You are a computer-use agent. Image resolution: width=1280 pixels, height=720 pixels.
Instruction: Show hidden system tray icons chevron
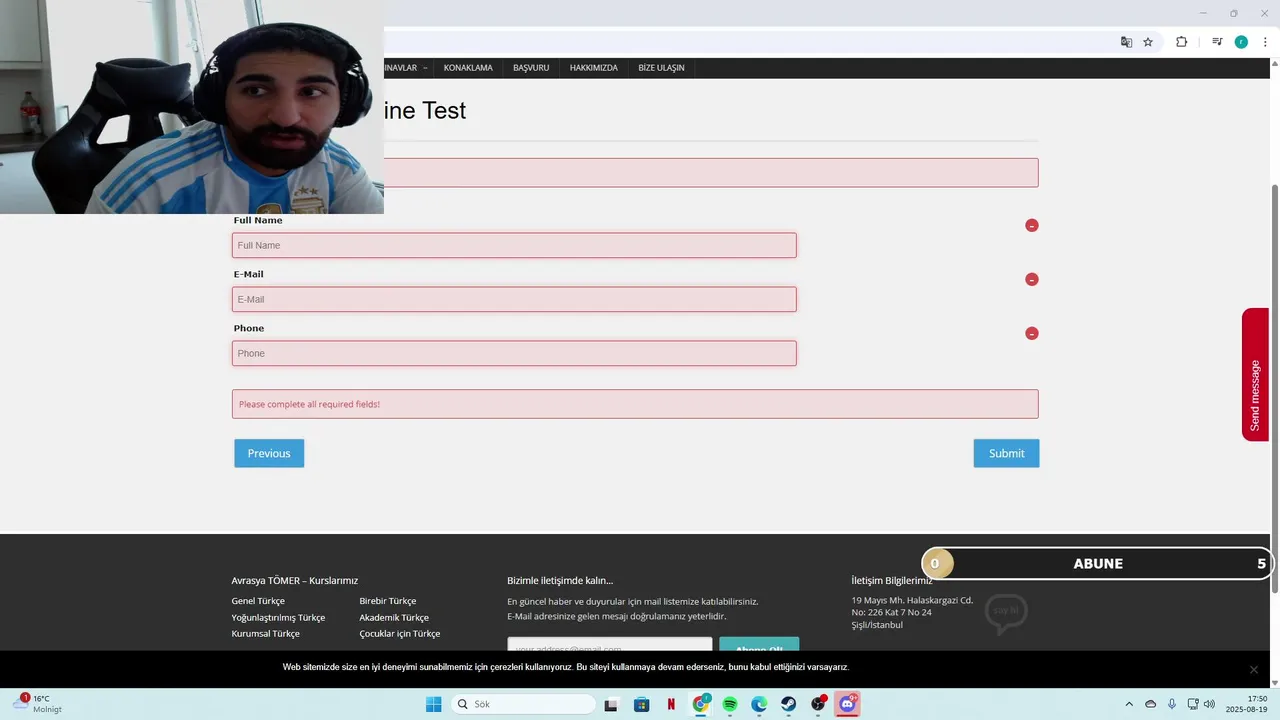(1129, 704)
